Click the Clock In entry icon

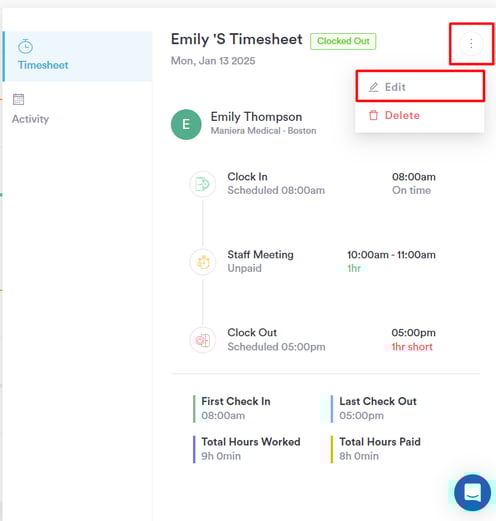tap(202, 184)
